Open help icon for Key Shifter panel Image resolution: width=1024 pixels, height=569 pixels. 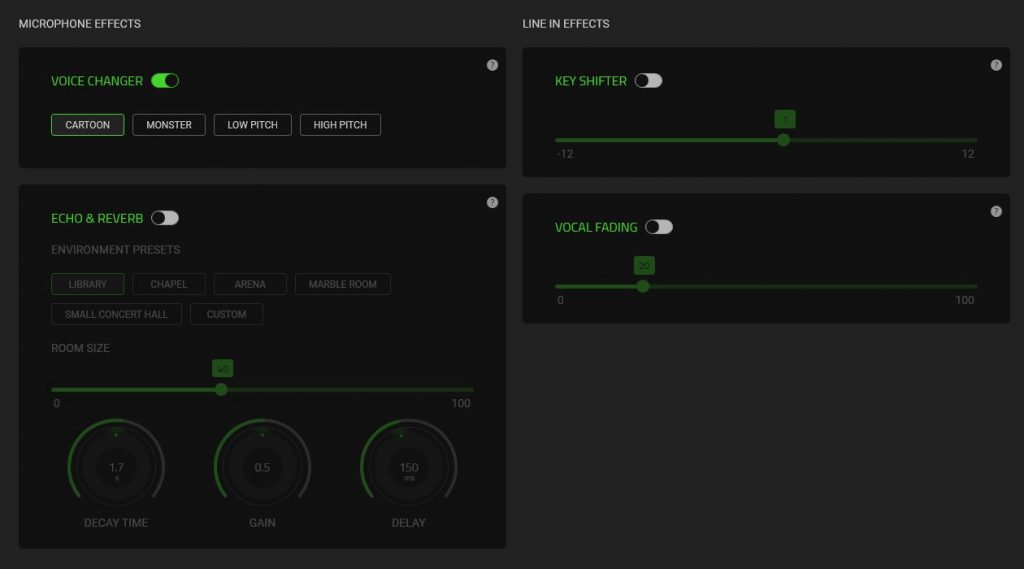pyautogui.click(x=996, y=65)
